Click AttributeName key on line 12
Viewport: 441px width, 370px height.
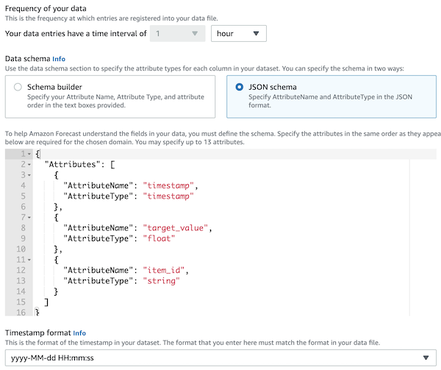(98, 270)
